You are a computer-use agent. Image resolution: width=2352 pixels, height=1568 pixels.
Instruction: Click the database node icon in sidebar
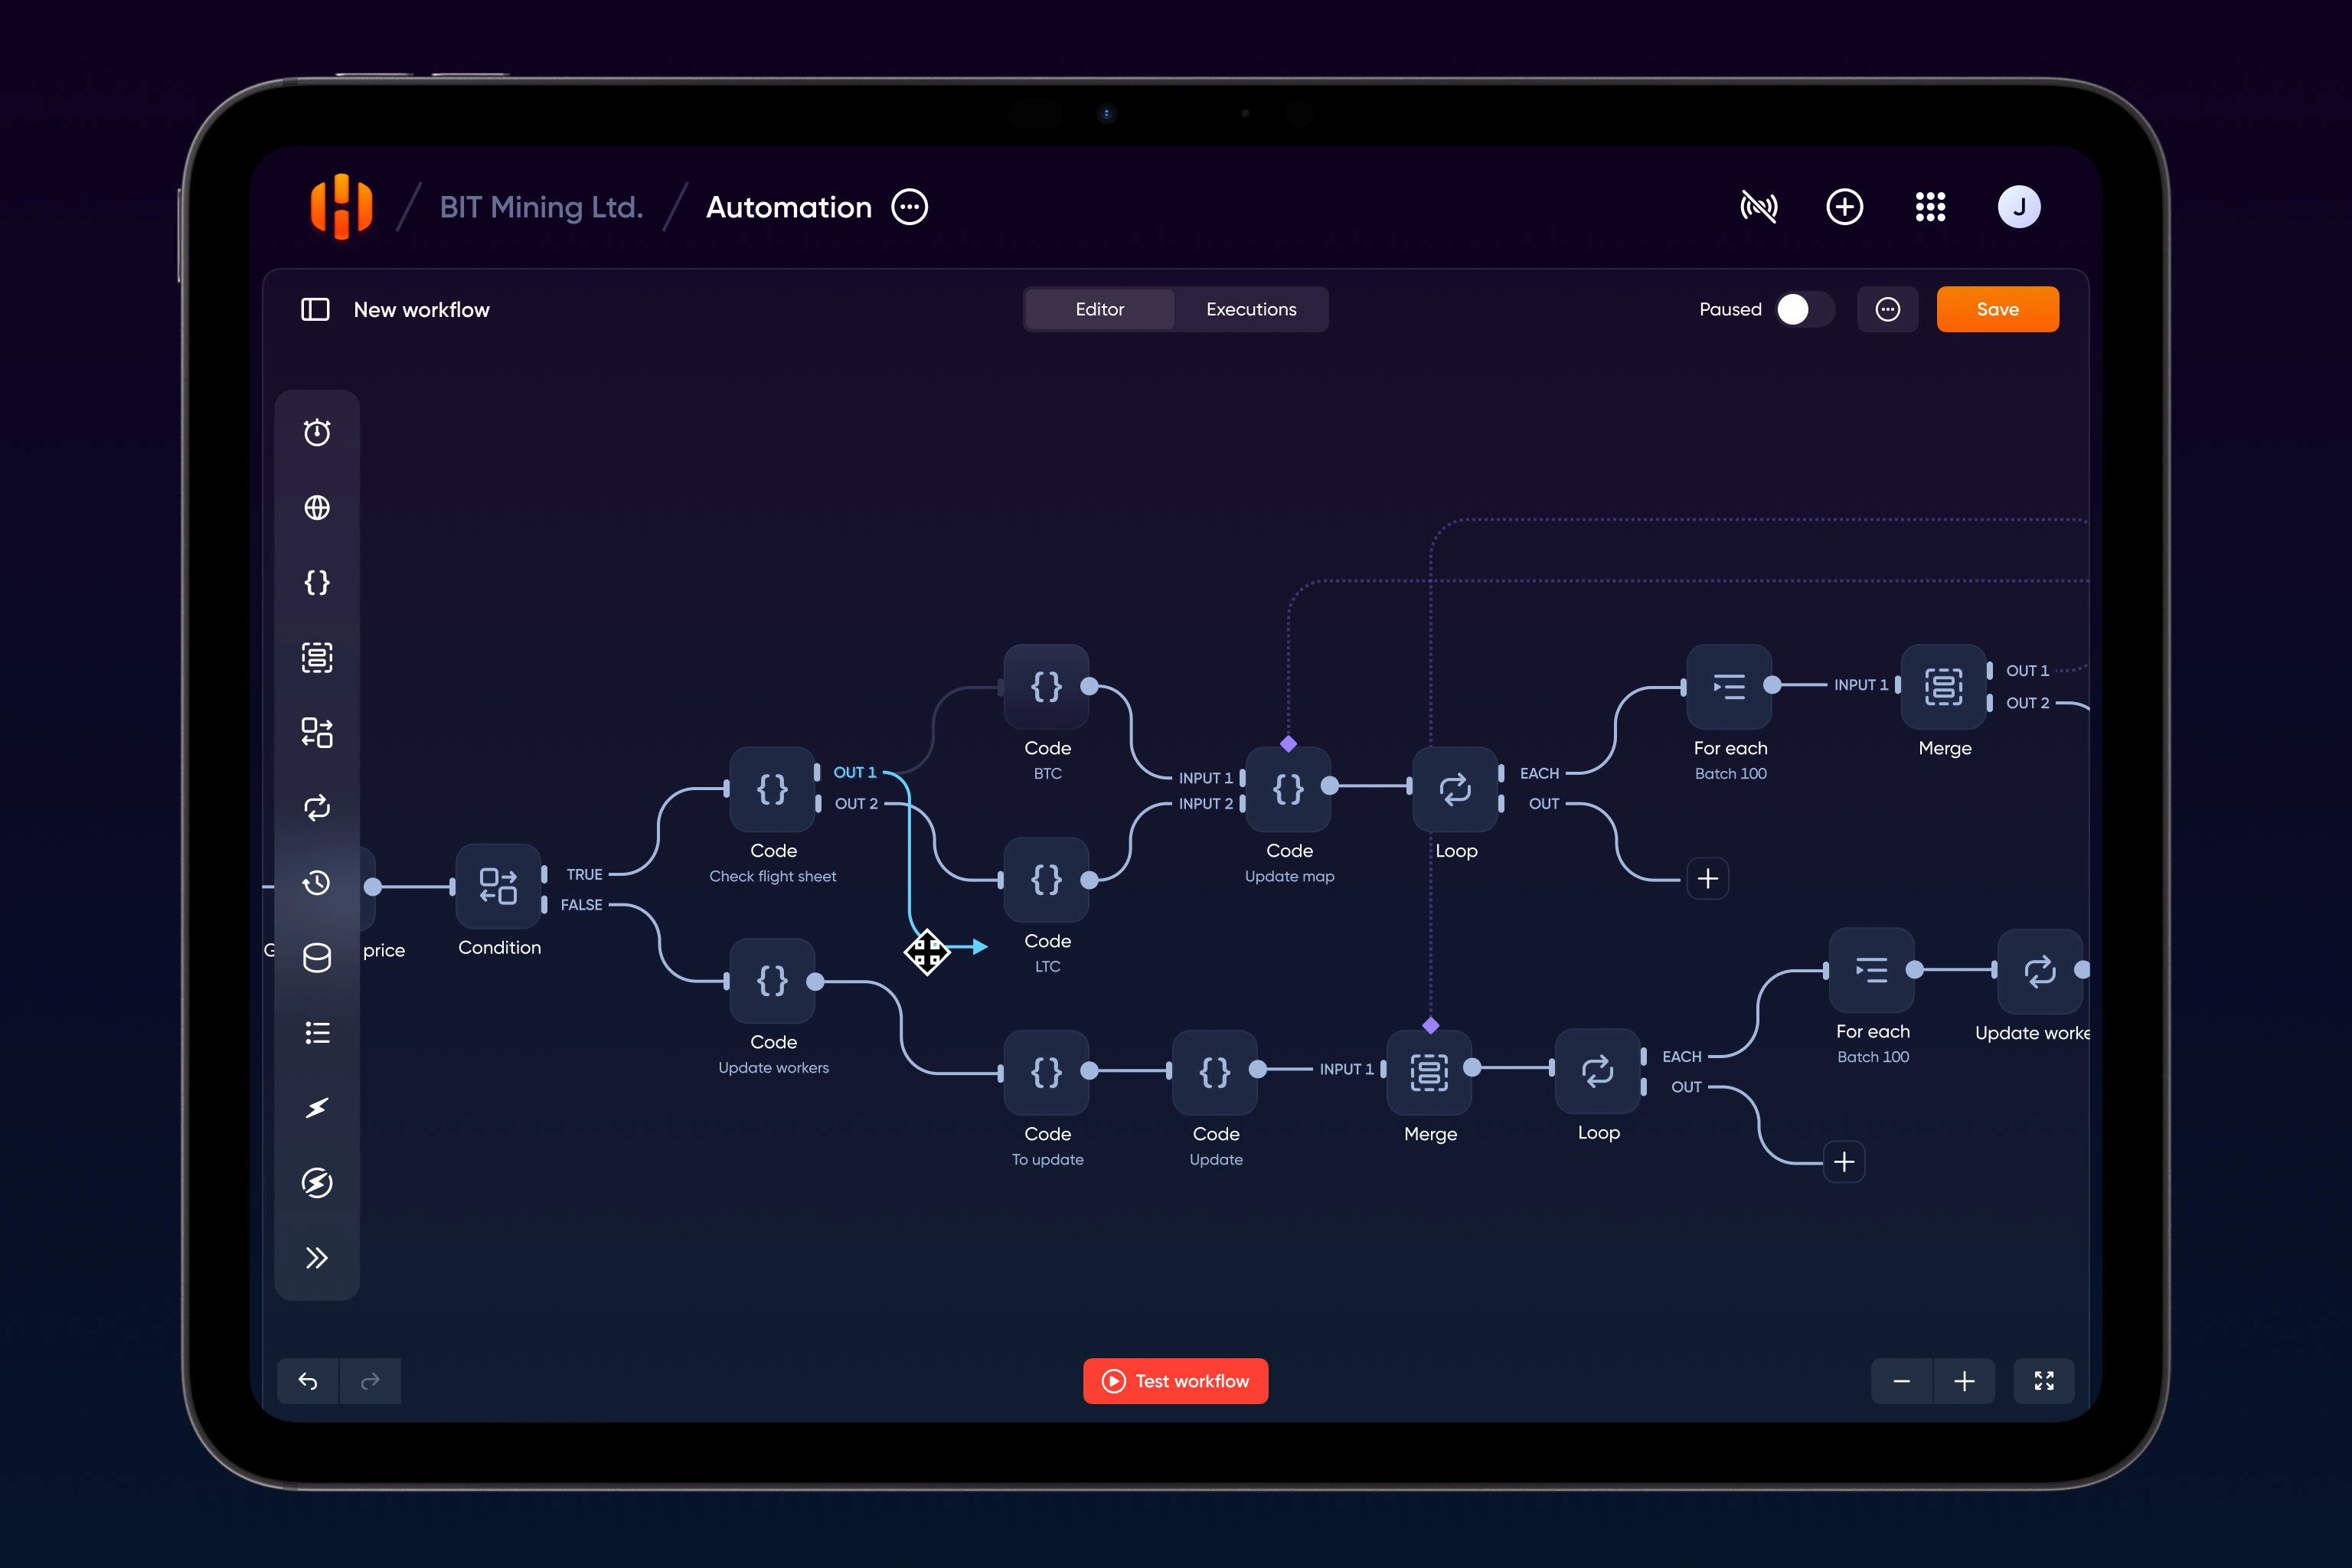(x=317, y=958)
